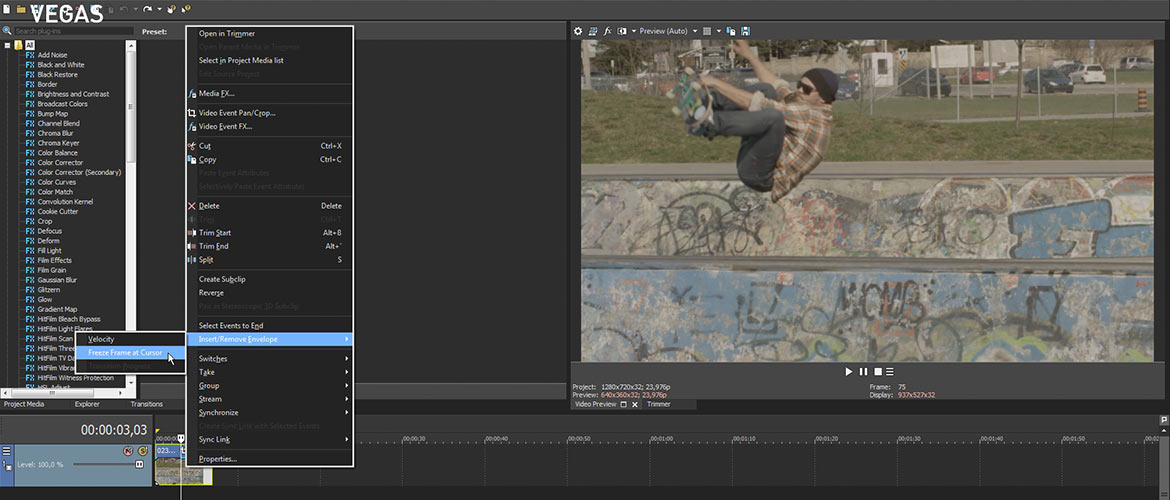Open Project Video Properties gear icon
This screenshot has height=500, width=1170.
578,31
